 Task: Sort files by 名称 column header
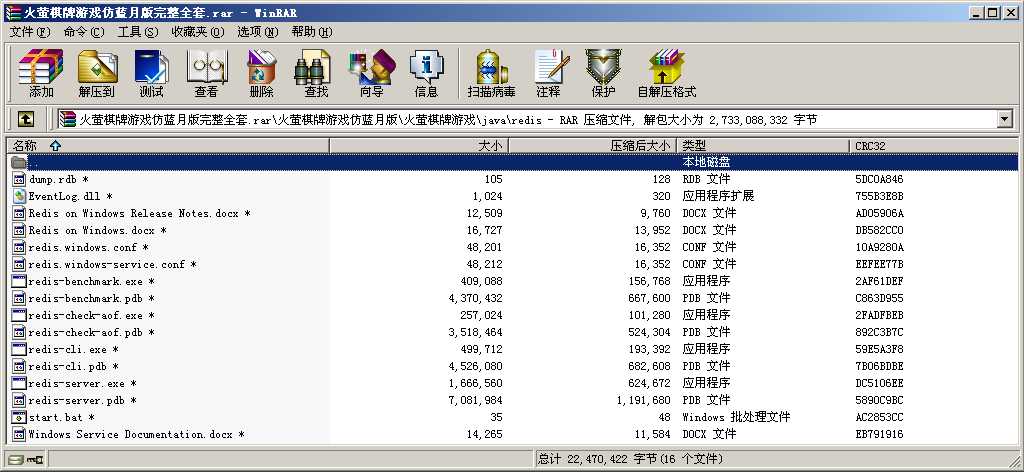point(168,146)
